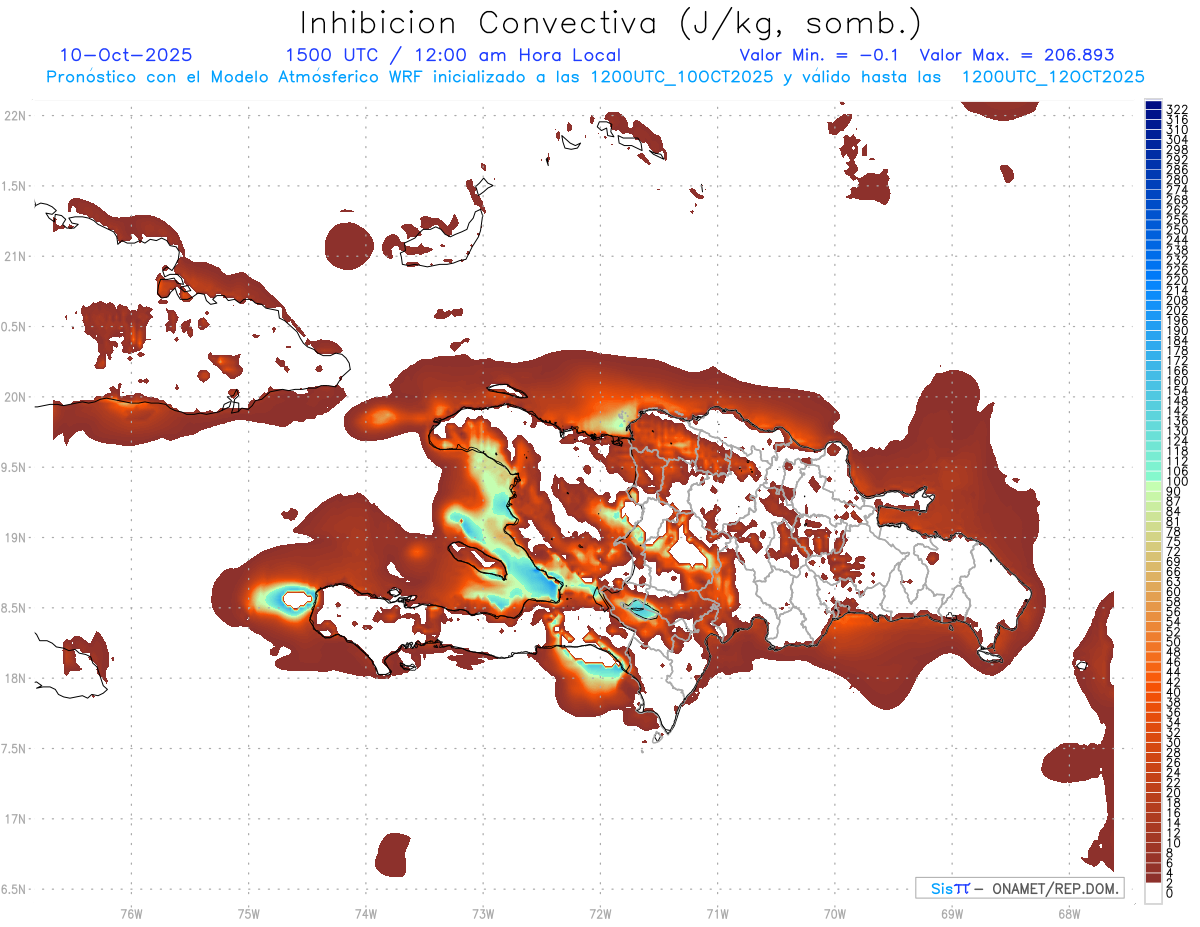Click the '50' value on the color bar
The width and height of the screenshot is (1200, 927).
pos(1173,642)
